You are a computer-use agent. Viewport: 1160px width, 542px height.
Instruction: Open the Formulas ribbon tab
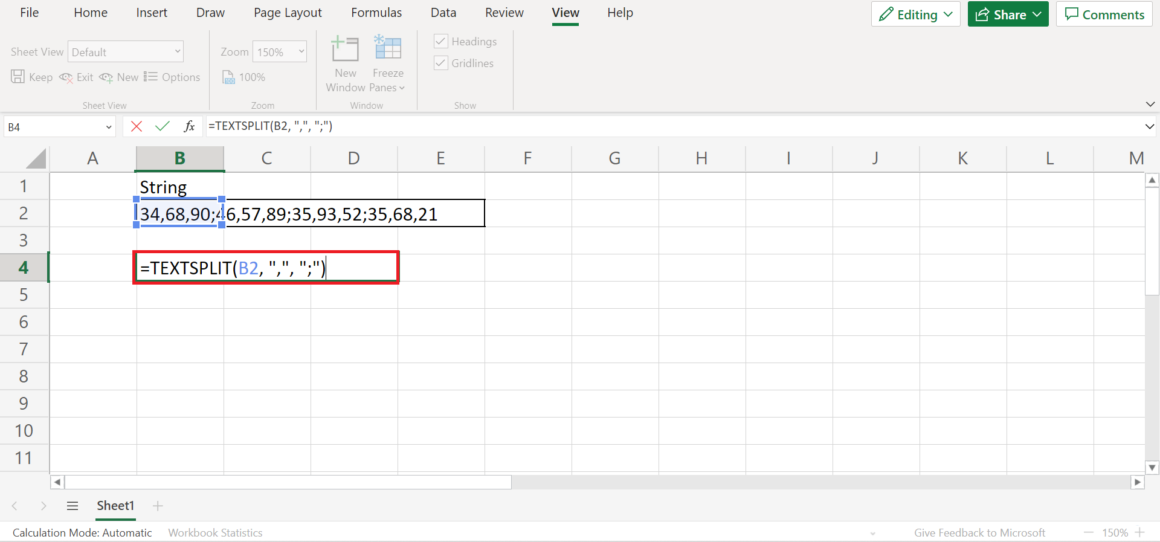click(376, 13)
